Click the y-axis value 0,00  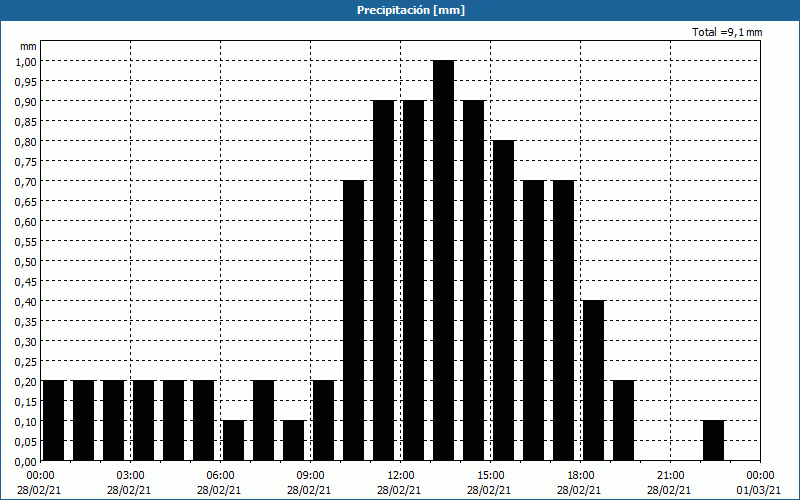tap(27, 461)
